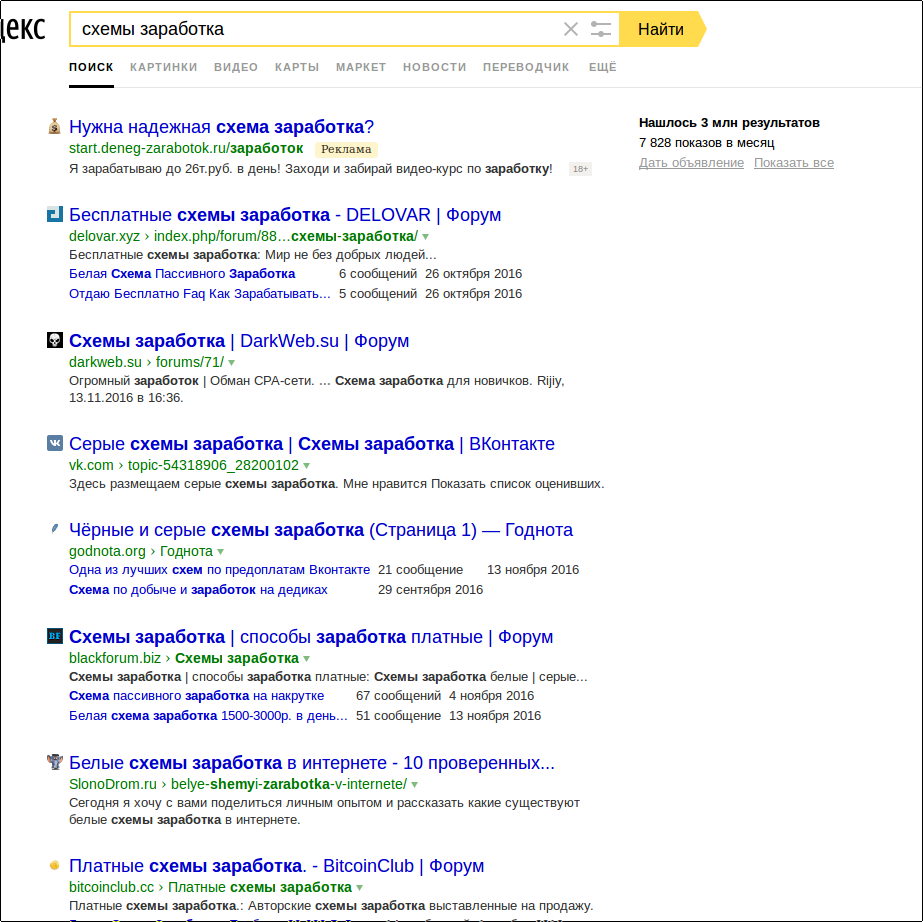This screenshot has width=923, height=922.
Task: Expand dropdown arrow next to SlonoDrom.ru URL
Action: point(414,785)
